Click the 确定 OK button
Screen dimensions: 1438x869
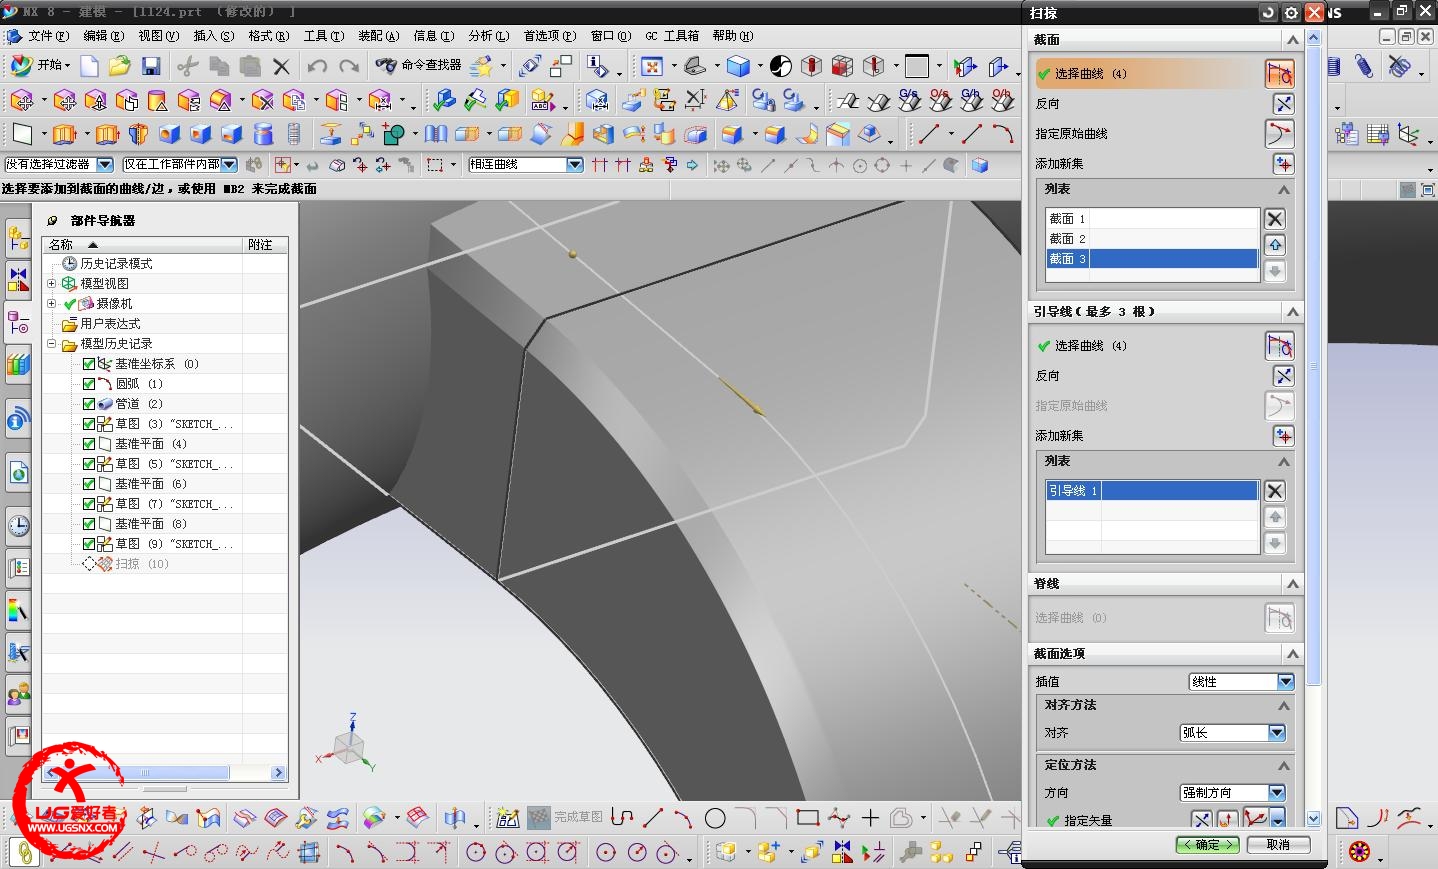tap(1208, 845)
